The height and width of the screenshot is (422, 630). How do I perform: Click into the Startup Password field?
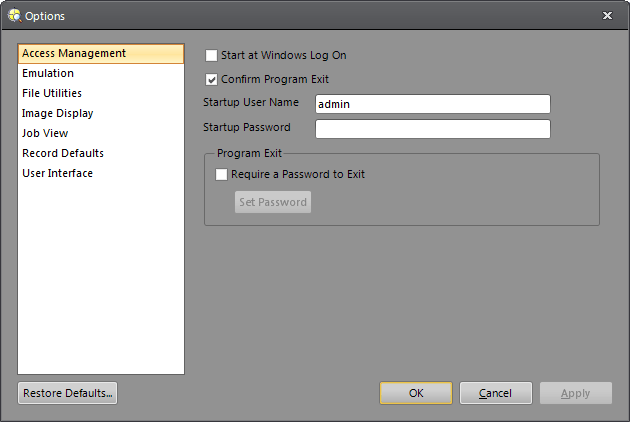(432, 128)
